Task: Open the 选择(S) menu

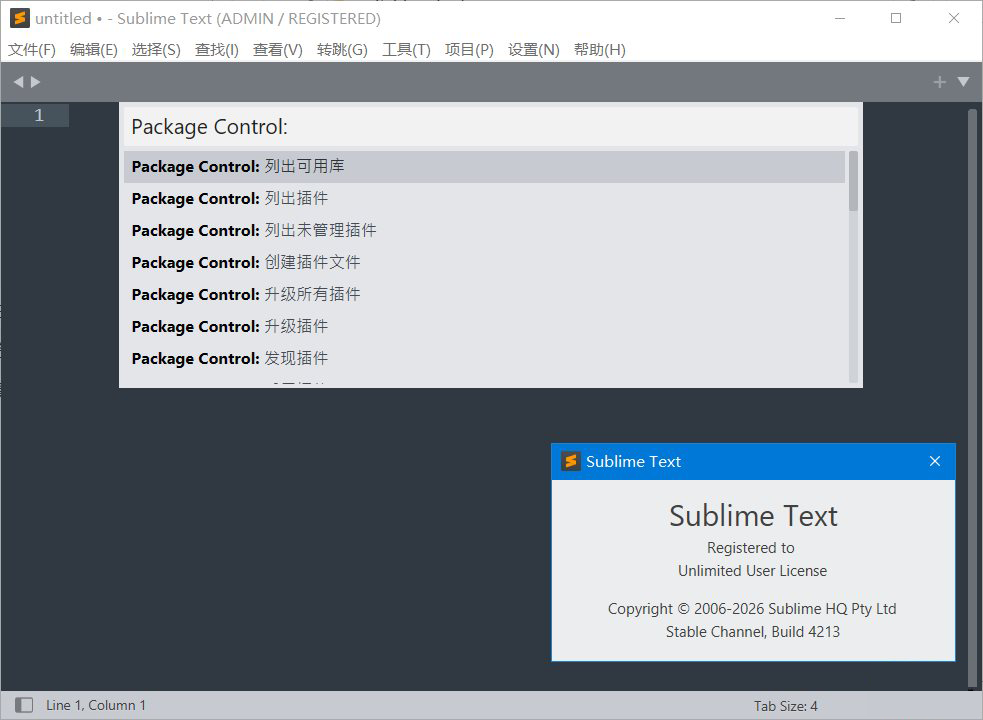Action: click(155, 50)
